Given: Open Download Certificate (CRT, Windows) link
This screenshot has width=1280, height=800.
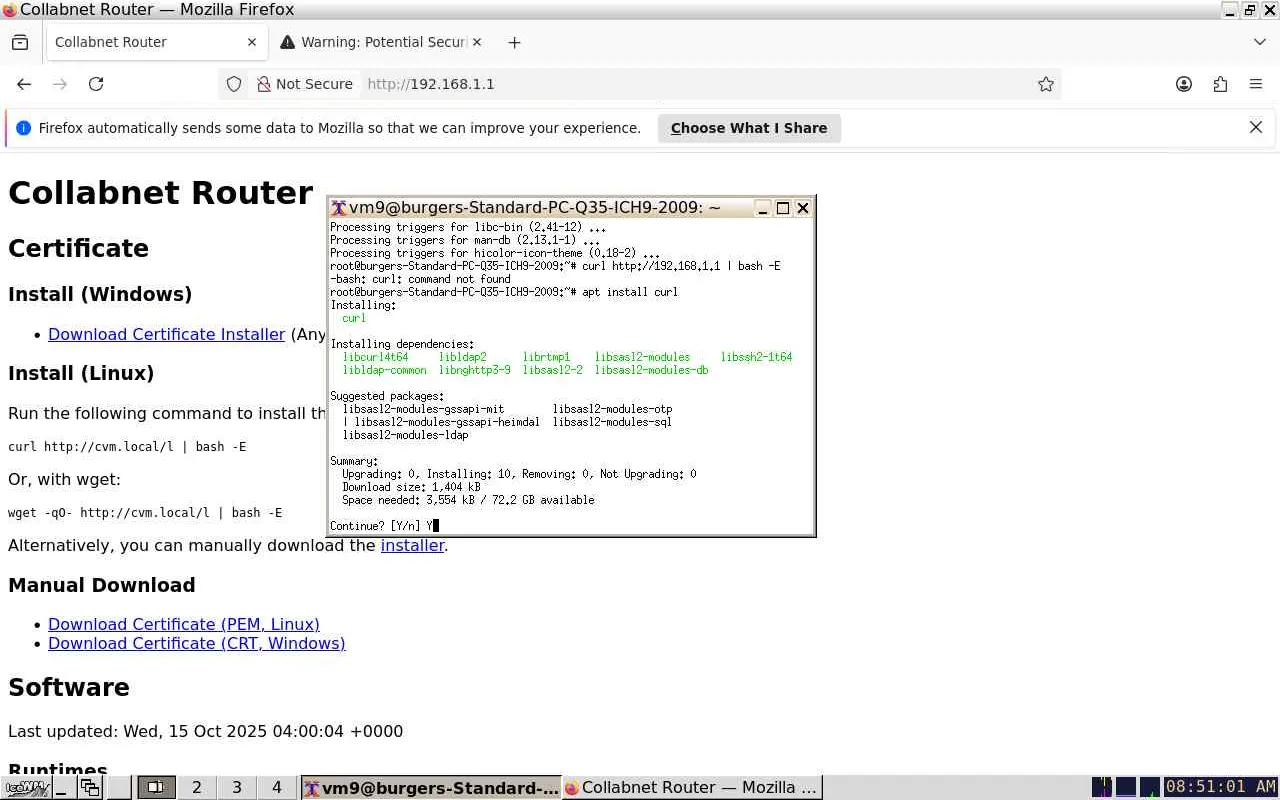Looking at the screenshot, I should pos(197,643).
